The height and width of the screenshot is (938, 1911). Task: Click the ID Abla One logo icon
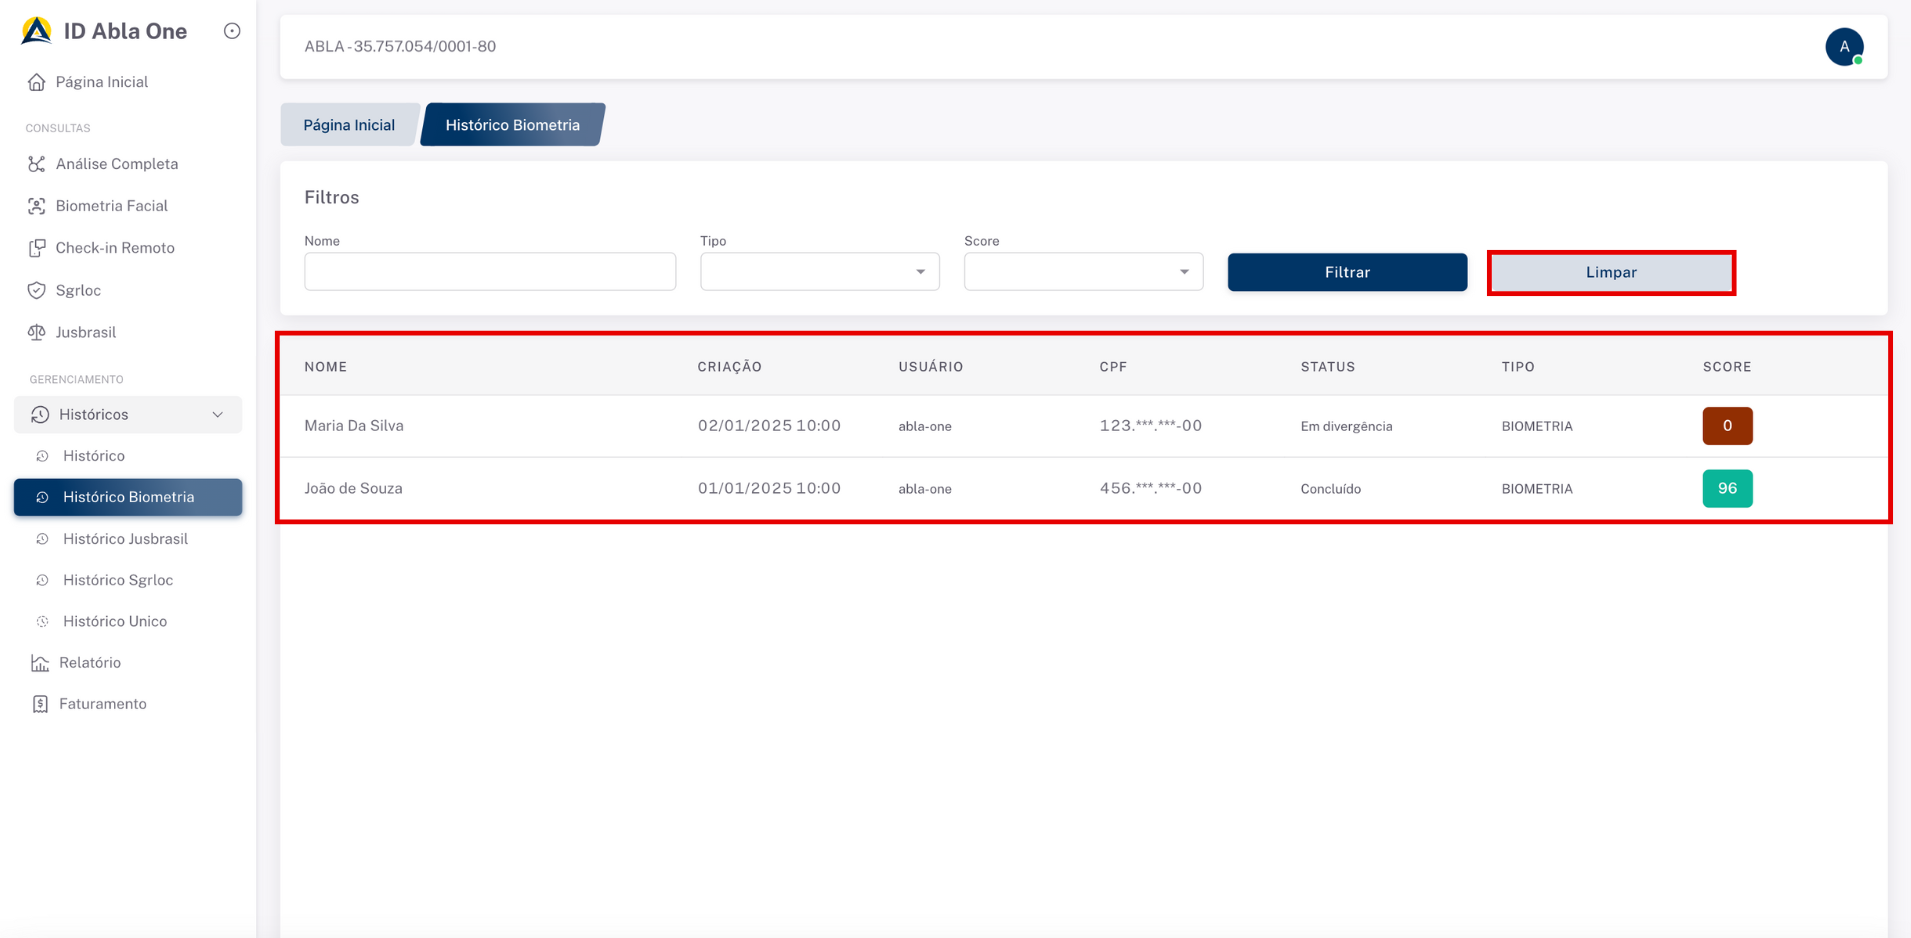[x=37, y=31]
